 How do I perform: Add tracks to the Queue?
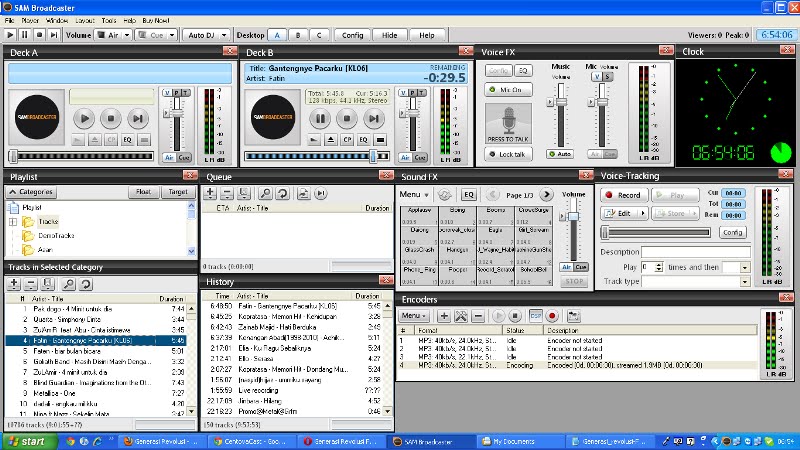coord(210,193)
